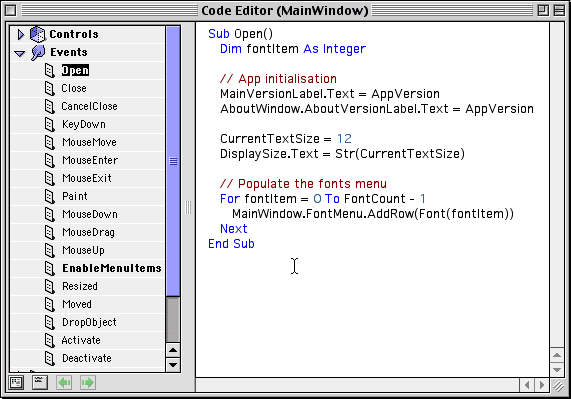
Task: Click the 'App initialisation' comment line
Action: coord(278,79)
